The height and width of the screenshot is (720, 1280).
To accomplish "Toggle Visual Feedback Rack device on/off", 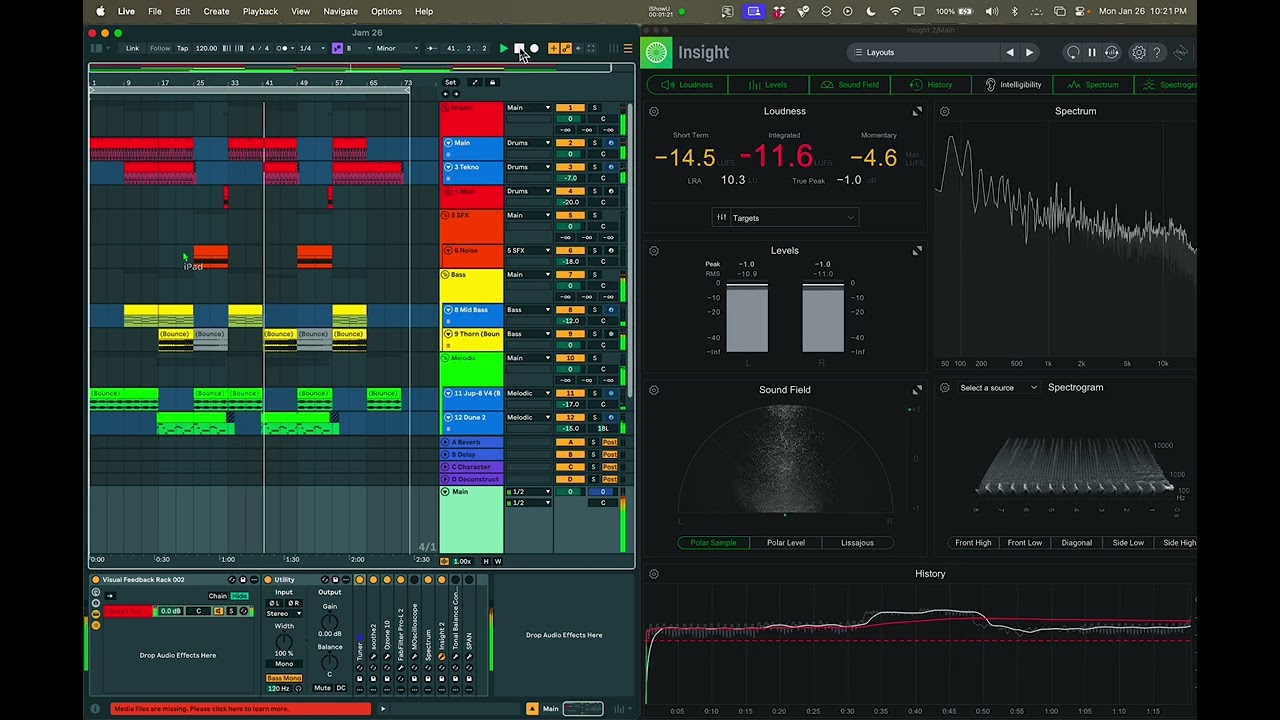I will pyautogui.click(x=96, y=580).
